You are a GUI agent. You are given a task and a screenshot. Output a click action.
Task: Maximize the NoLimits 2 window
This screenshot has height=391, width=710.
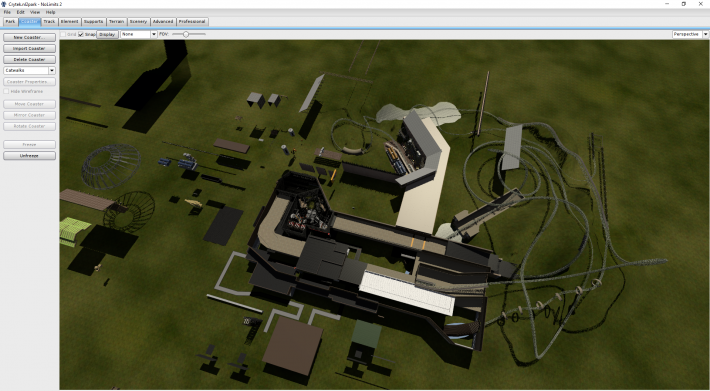[x=683, y=4]
